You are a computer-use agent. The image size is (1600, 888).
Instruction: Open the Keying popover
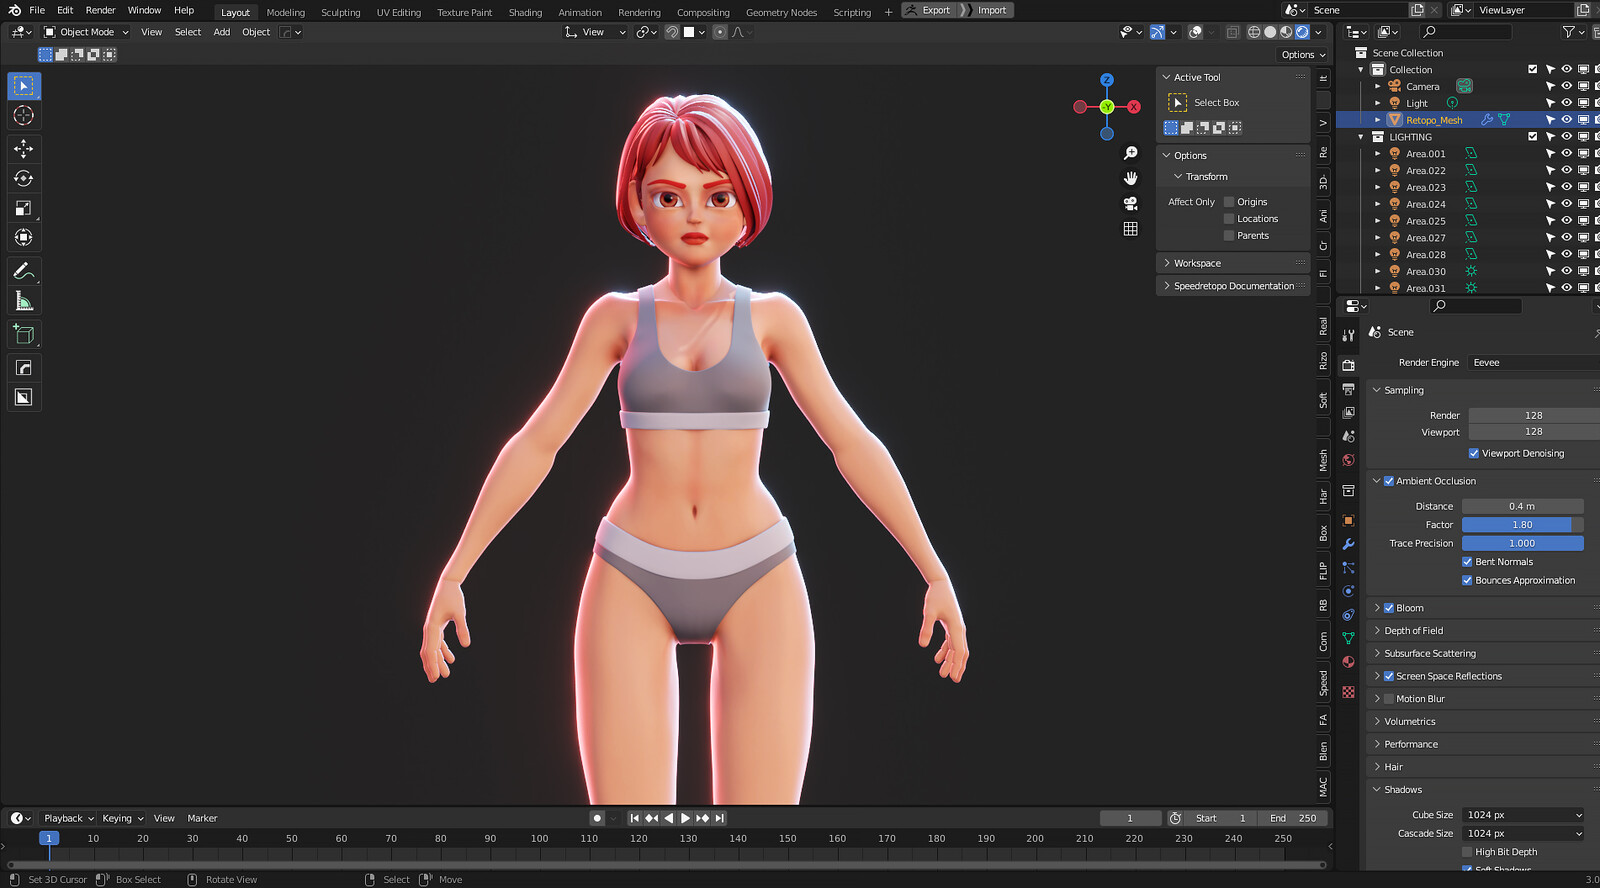pos(122,818)
